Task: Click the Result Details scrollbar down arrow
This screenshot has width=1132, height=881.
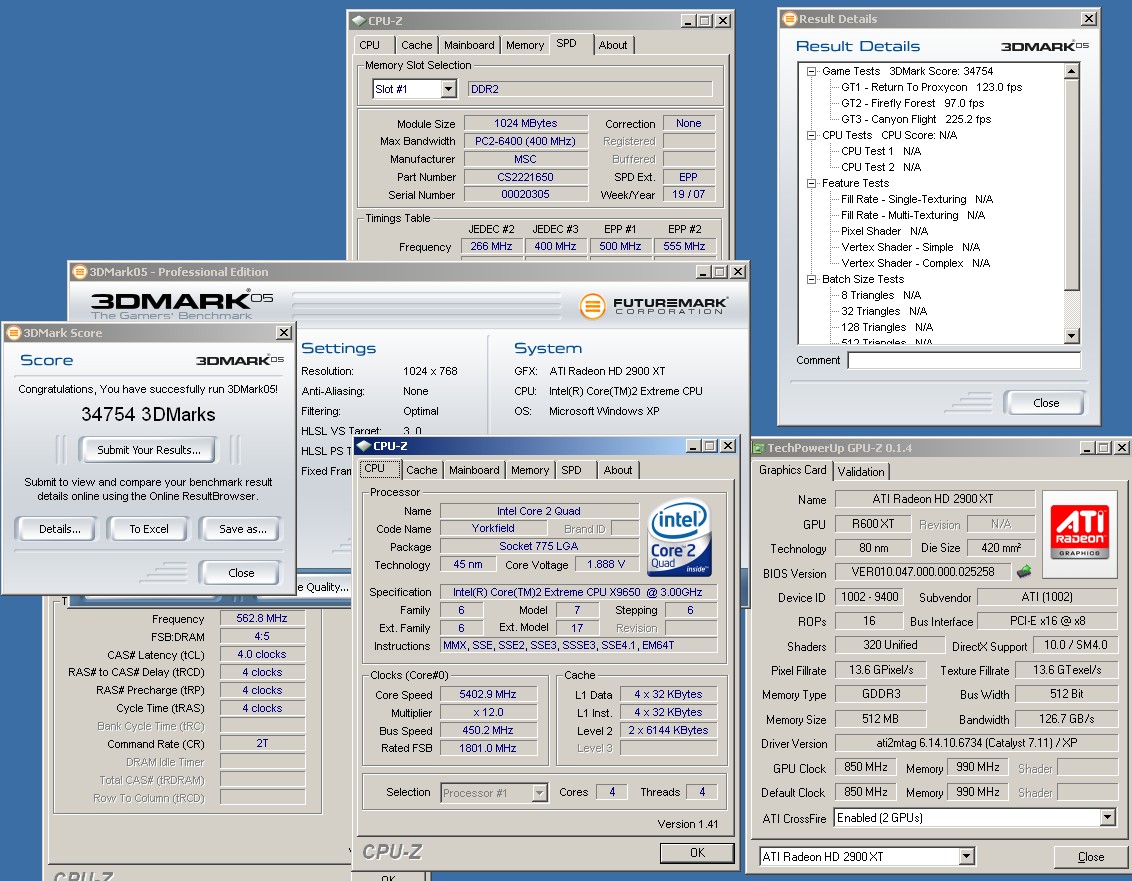Action: 1072,336
